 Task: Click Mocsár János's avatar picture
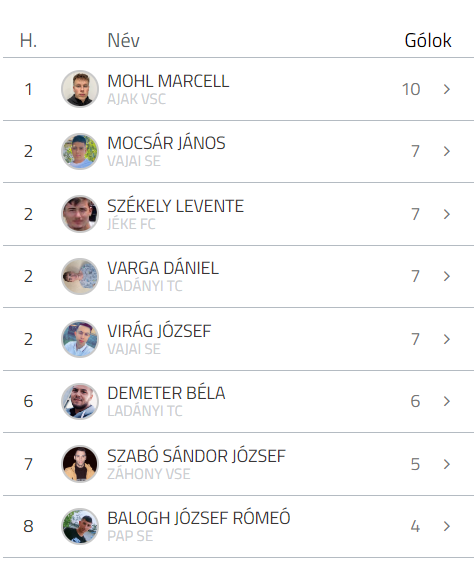(80, 151)
